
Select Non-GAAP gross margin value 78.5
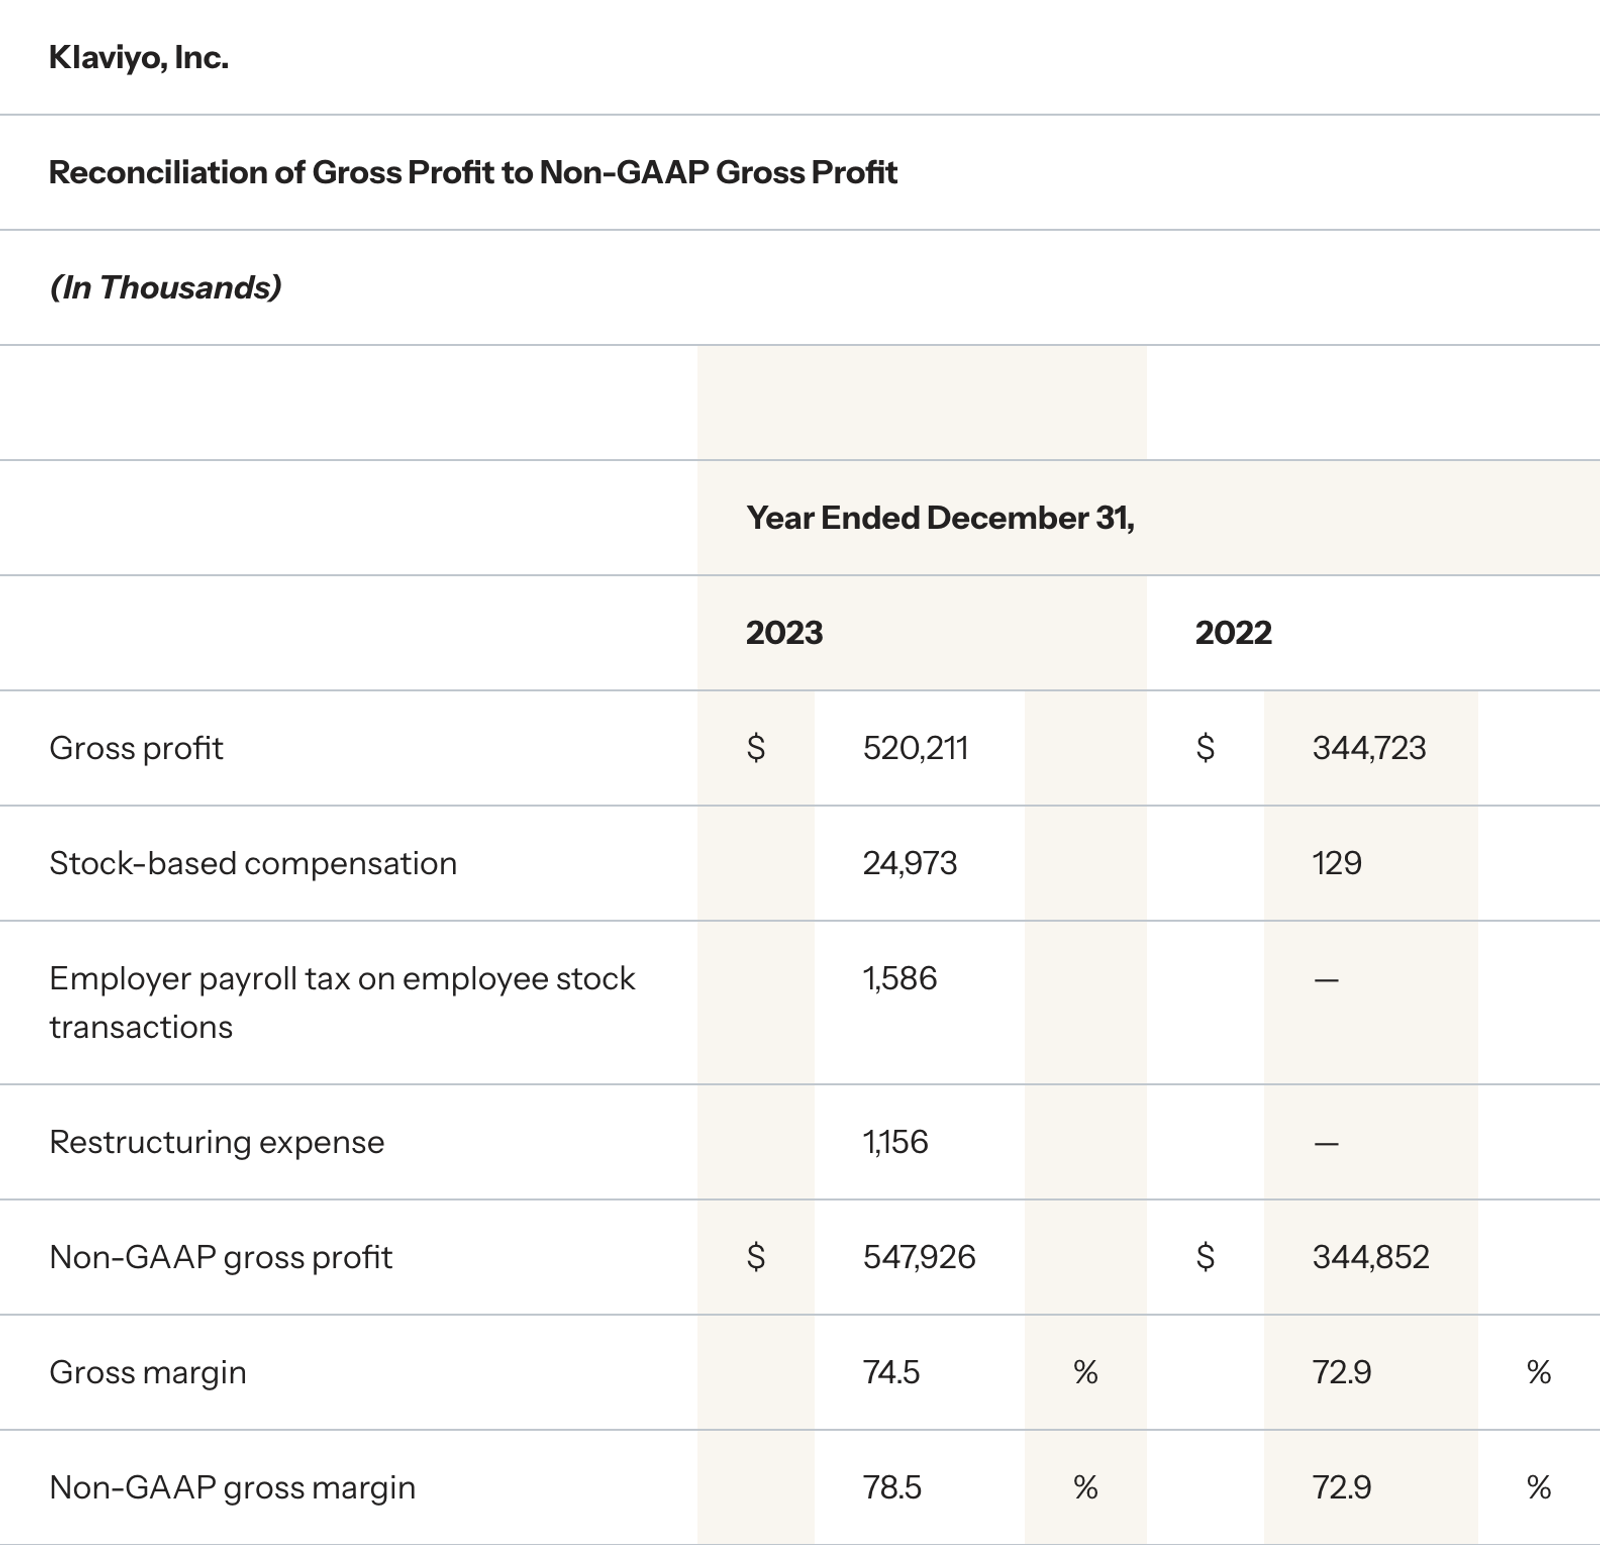point(892,1487)
